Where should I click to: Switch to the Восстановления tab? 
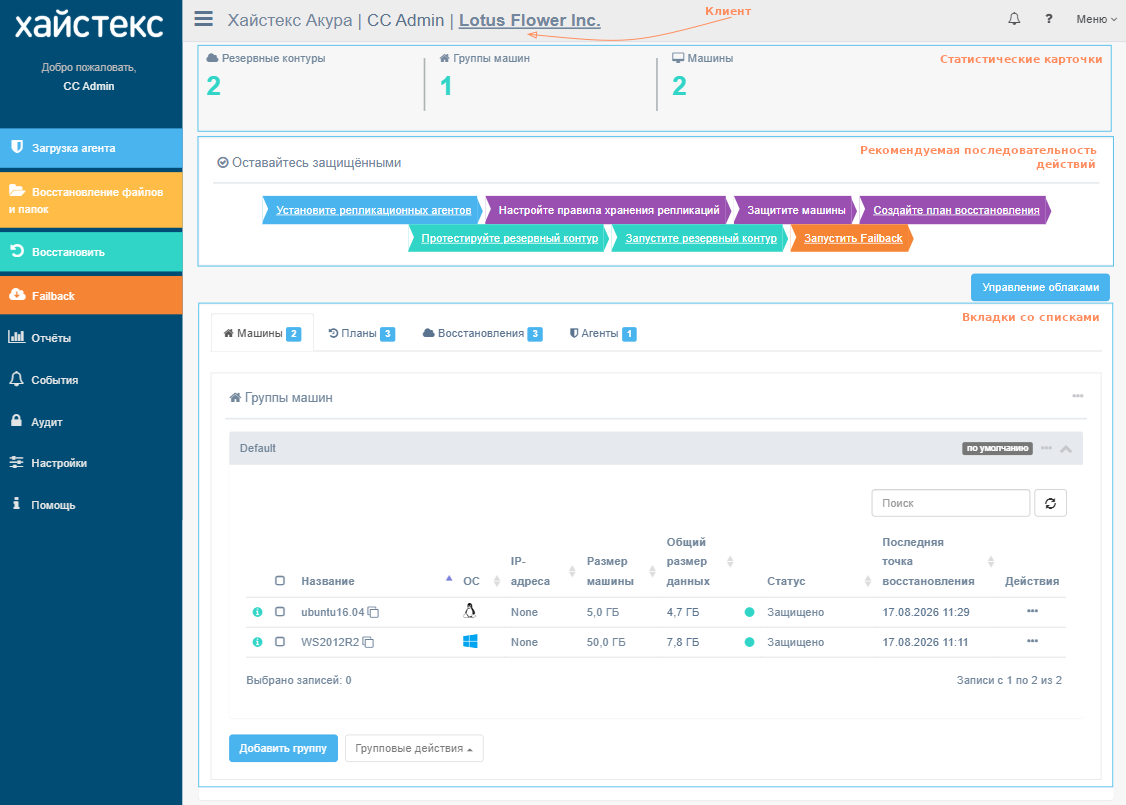coord(483,333)
